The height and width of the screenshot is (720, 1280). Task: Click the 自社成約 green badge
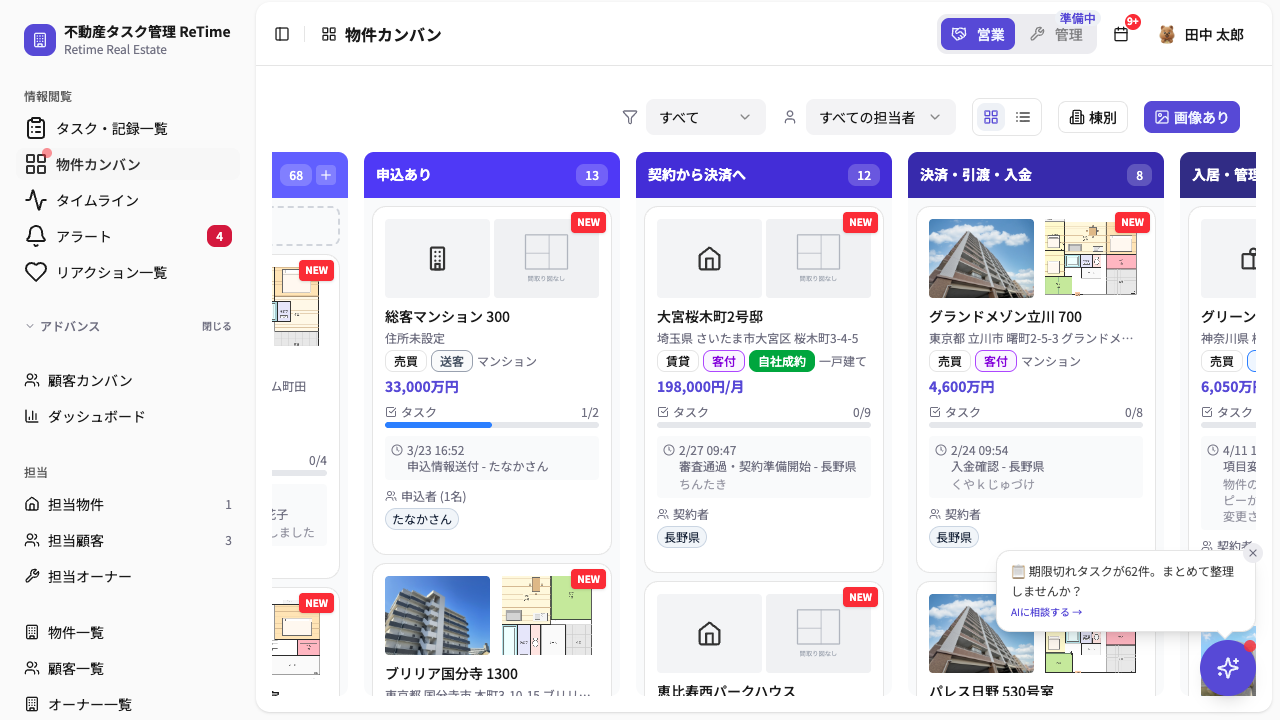(782, 361)
